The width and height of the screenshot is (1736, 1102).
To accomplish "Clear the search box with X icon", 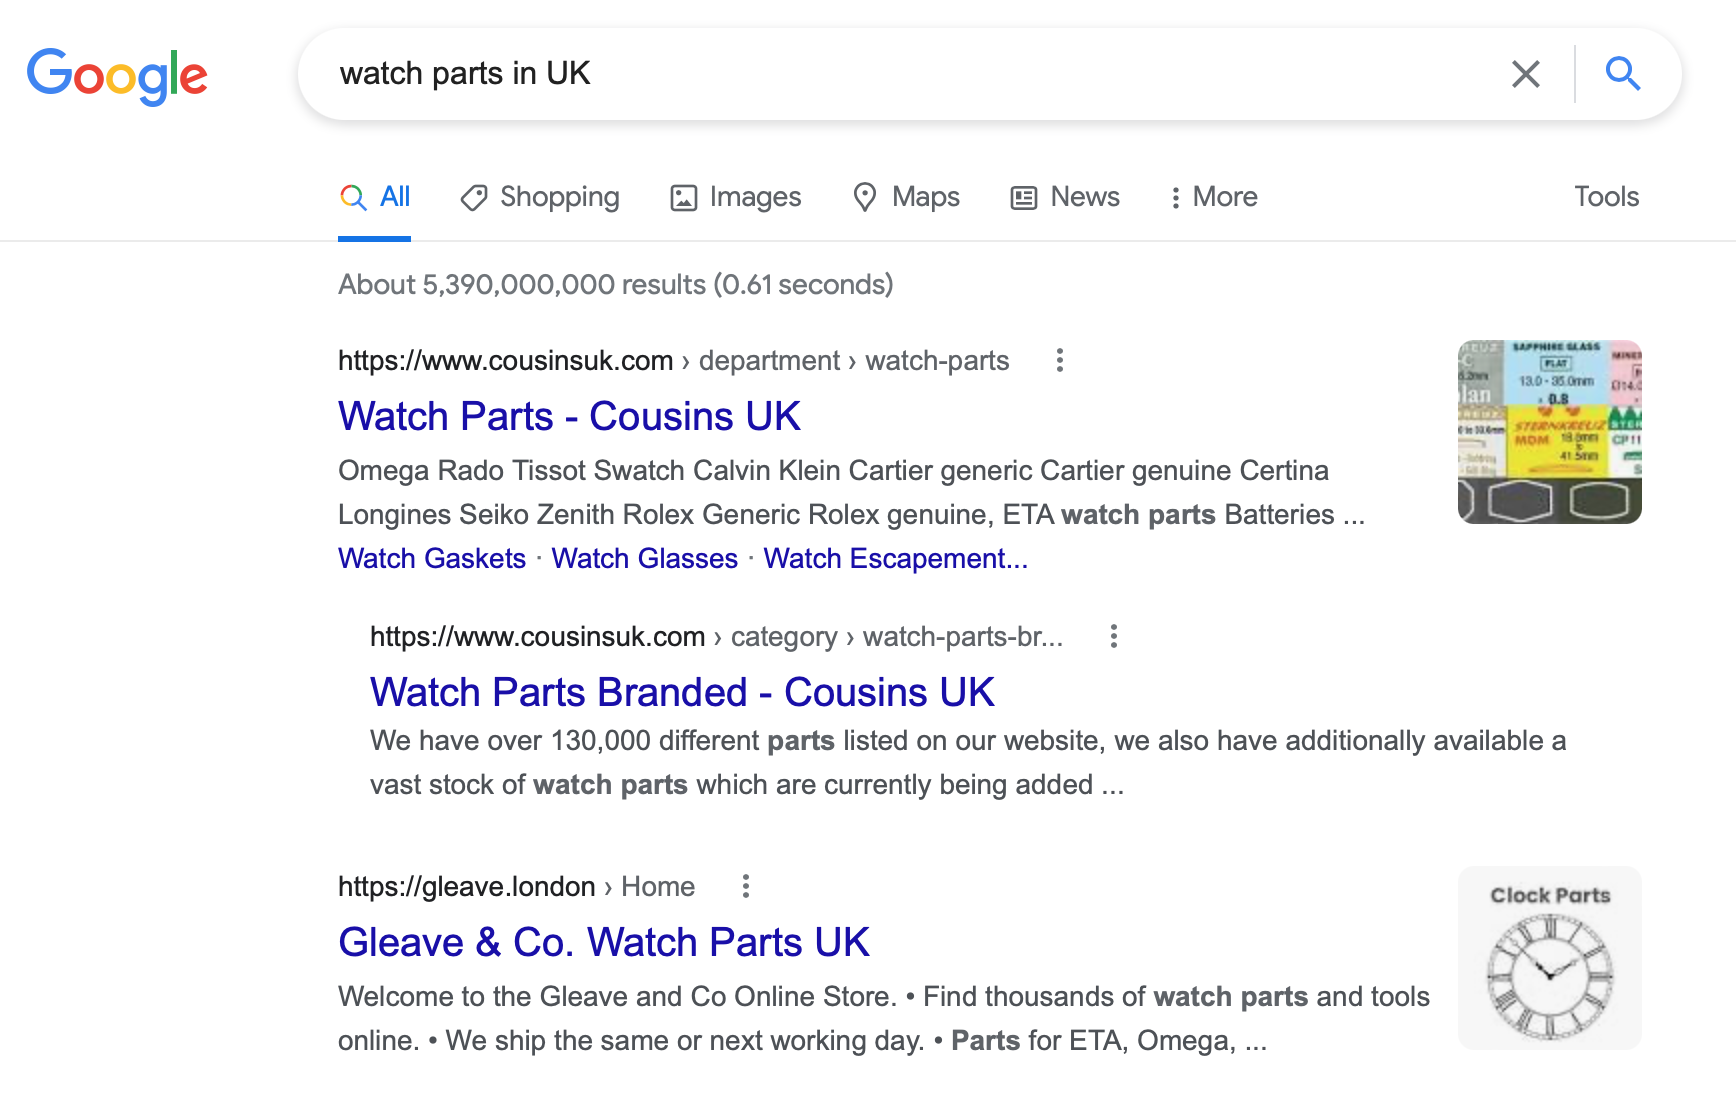I will [x=1525, y=74].
